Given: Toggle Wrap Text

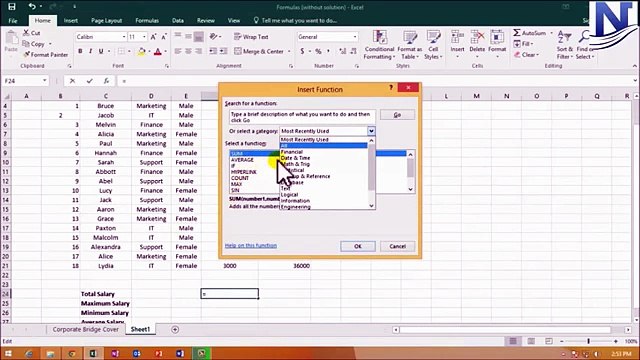Looking at the screenshot, I should click(x=251, y=37).
